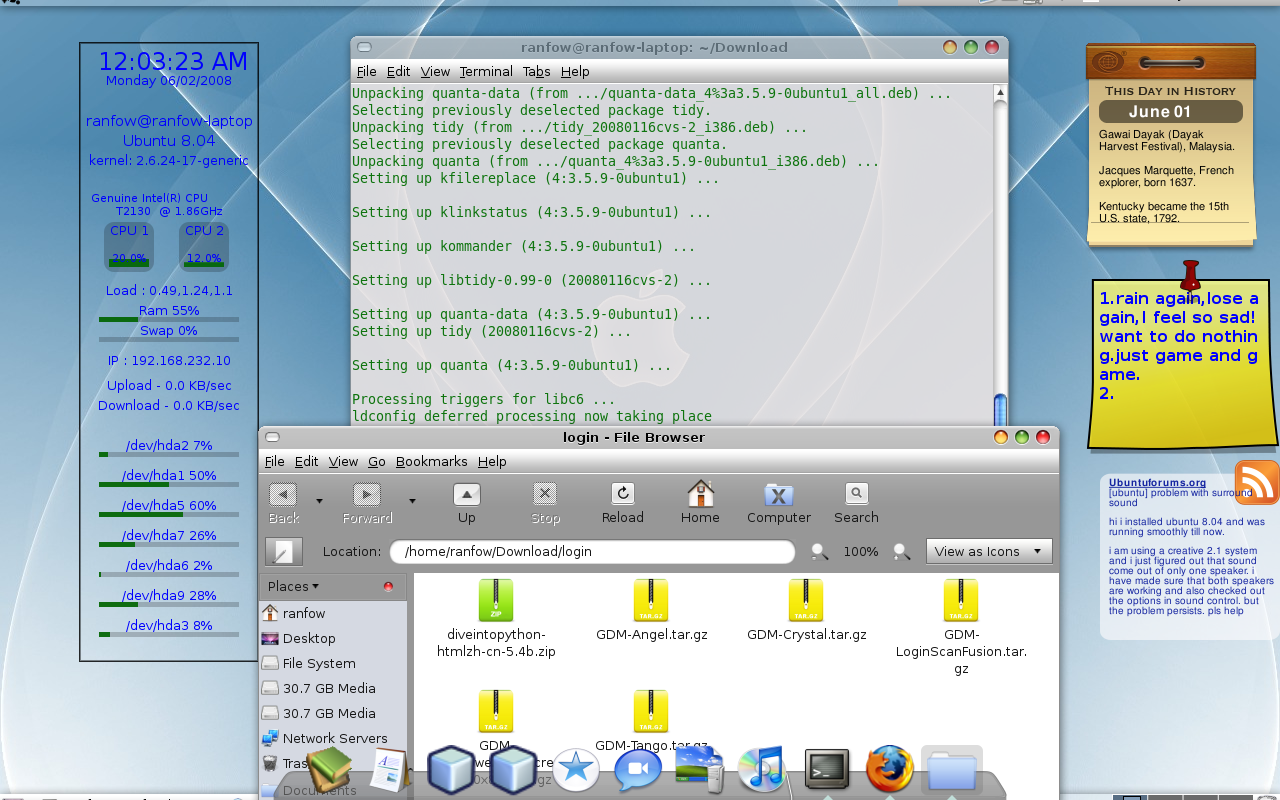Viewport: 1280px width, 800px height.
Task: Zoom in with the magnifier right of 100%
Action: pos(901,551)
